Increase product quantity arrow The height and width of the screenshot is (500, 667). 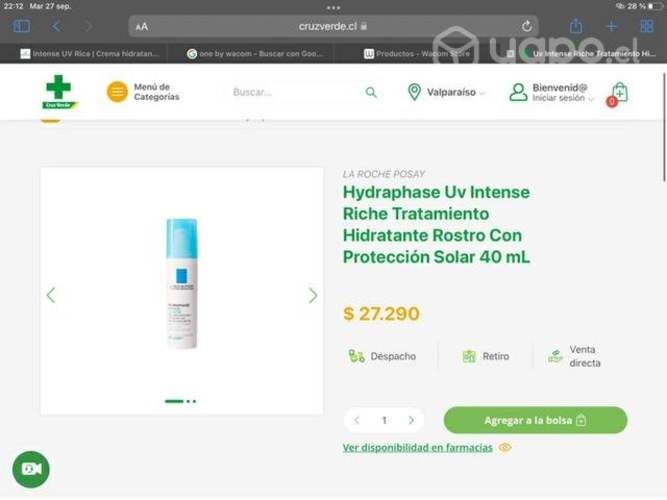pos(411,420)
